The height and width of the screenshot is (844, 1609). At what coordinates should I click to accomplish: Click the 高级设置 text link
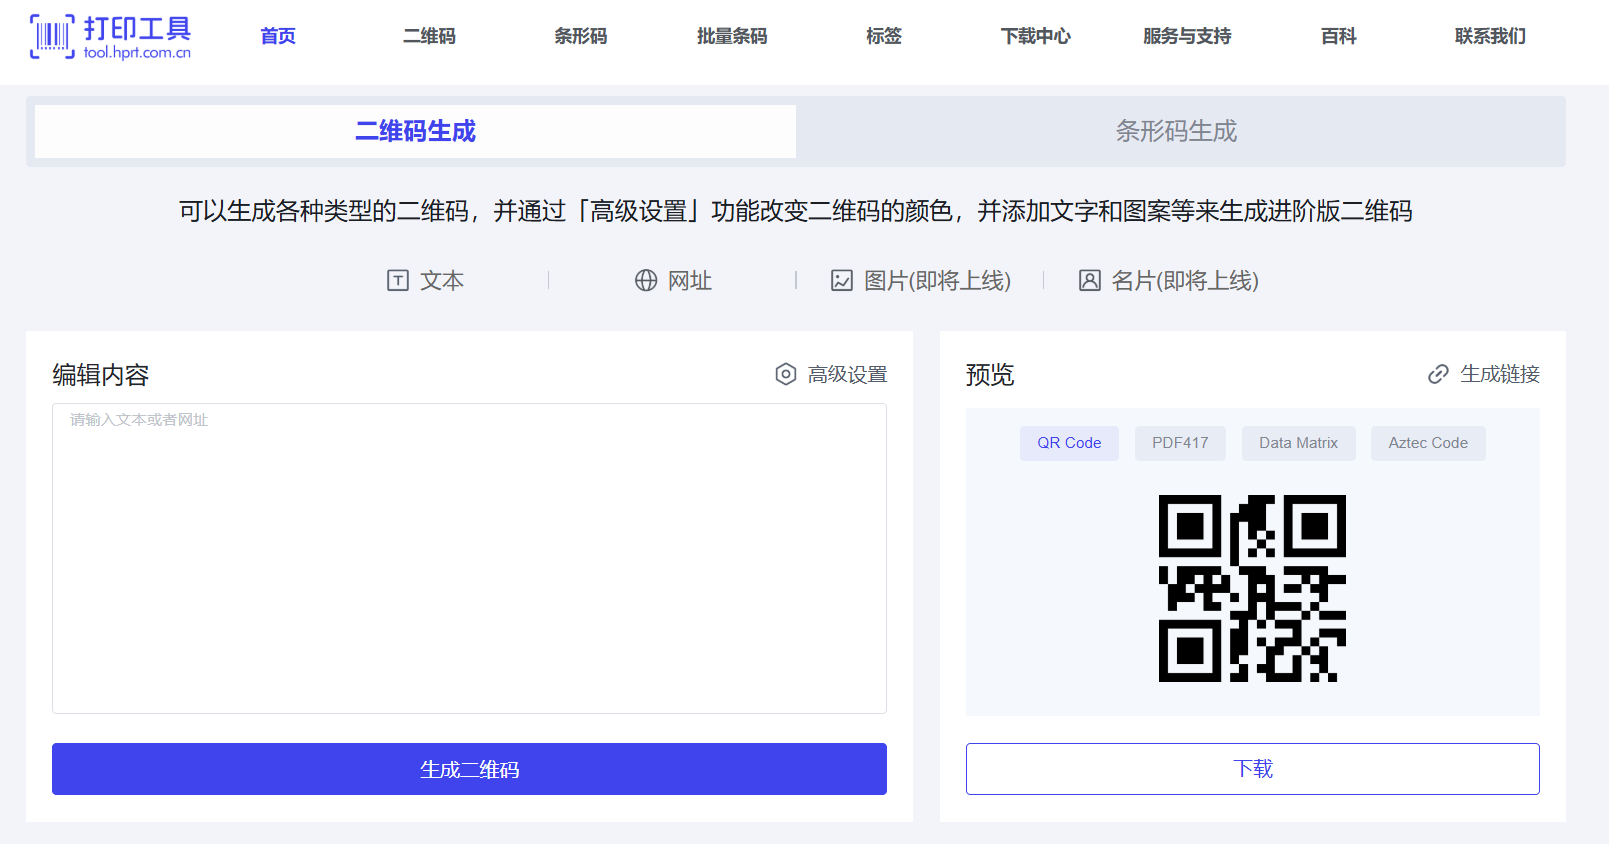(848, 374)
